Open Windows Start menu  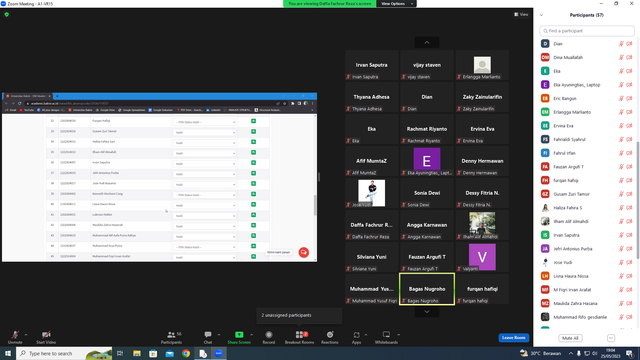[8, 353]
